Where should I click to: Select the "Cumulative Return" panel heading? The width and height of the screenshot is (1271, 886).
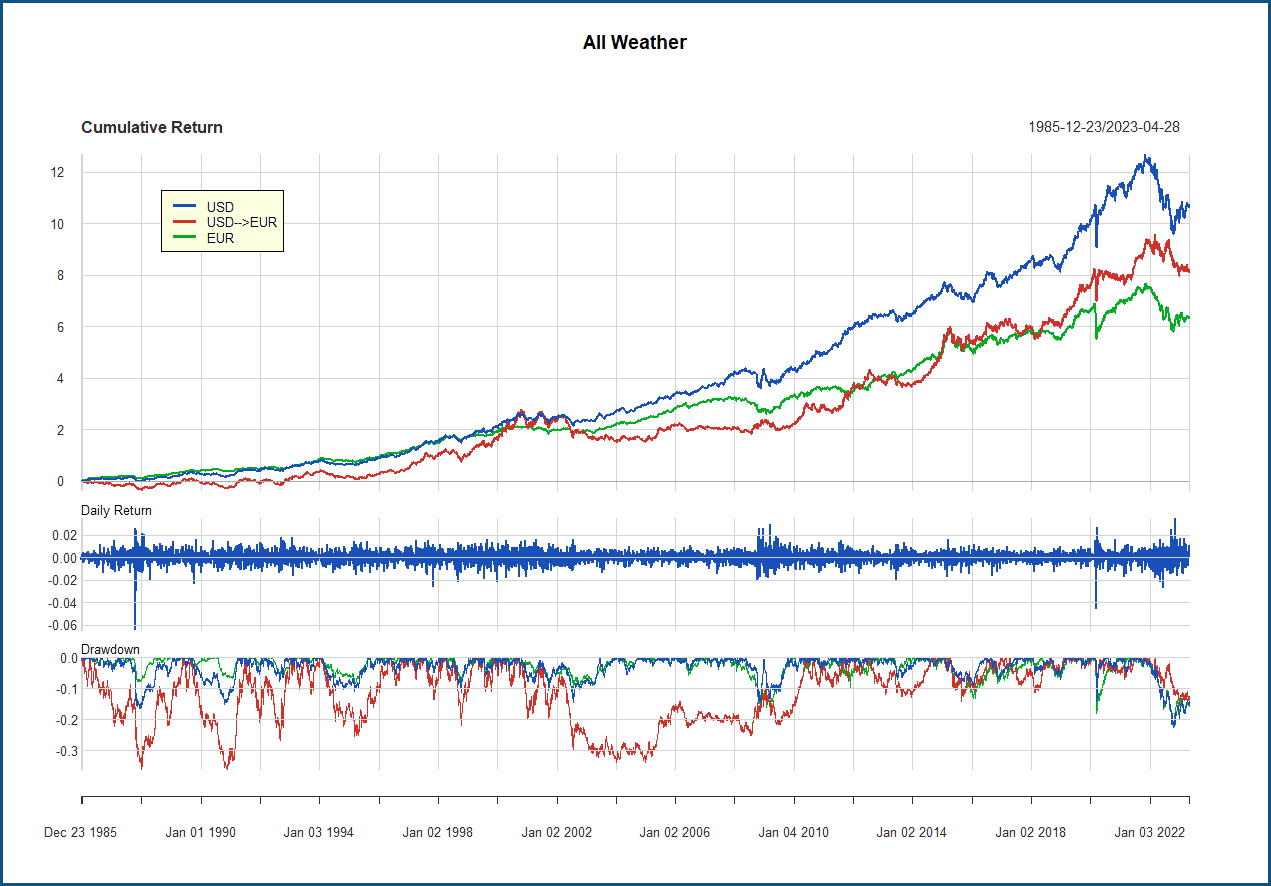pyautogui.click(x=152, y=128)
